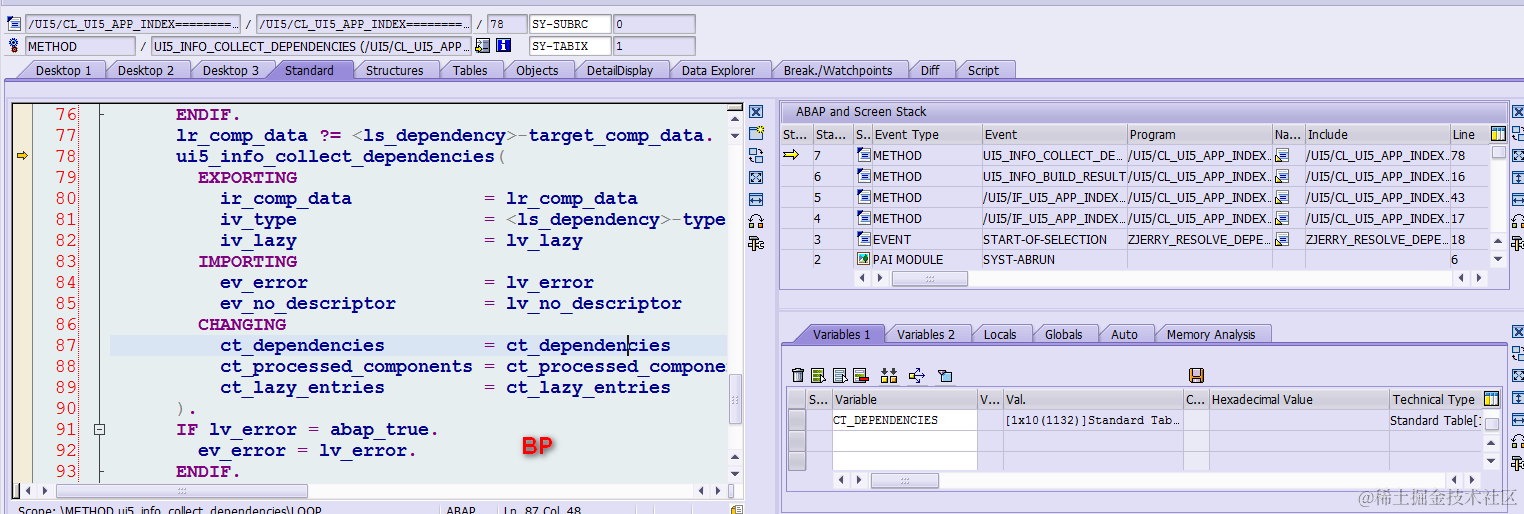Viewport: 1524px width, 514px height.
Task: Click the maximize horizontally icon beside source code
Action: 756,199
